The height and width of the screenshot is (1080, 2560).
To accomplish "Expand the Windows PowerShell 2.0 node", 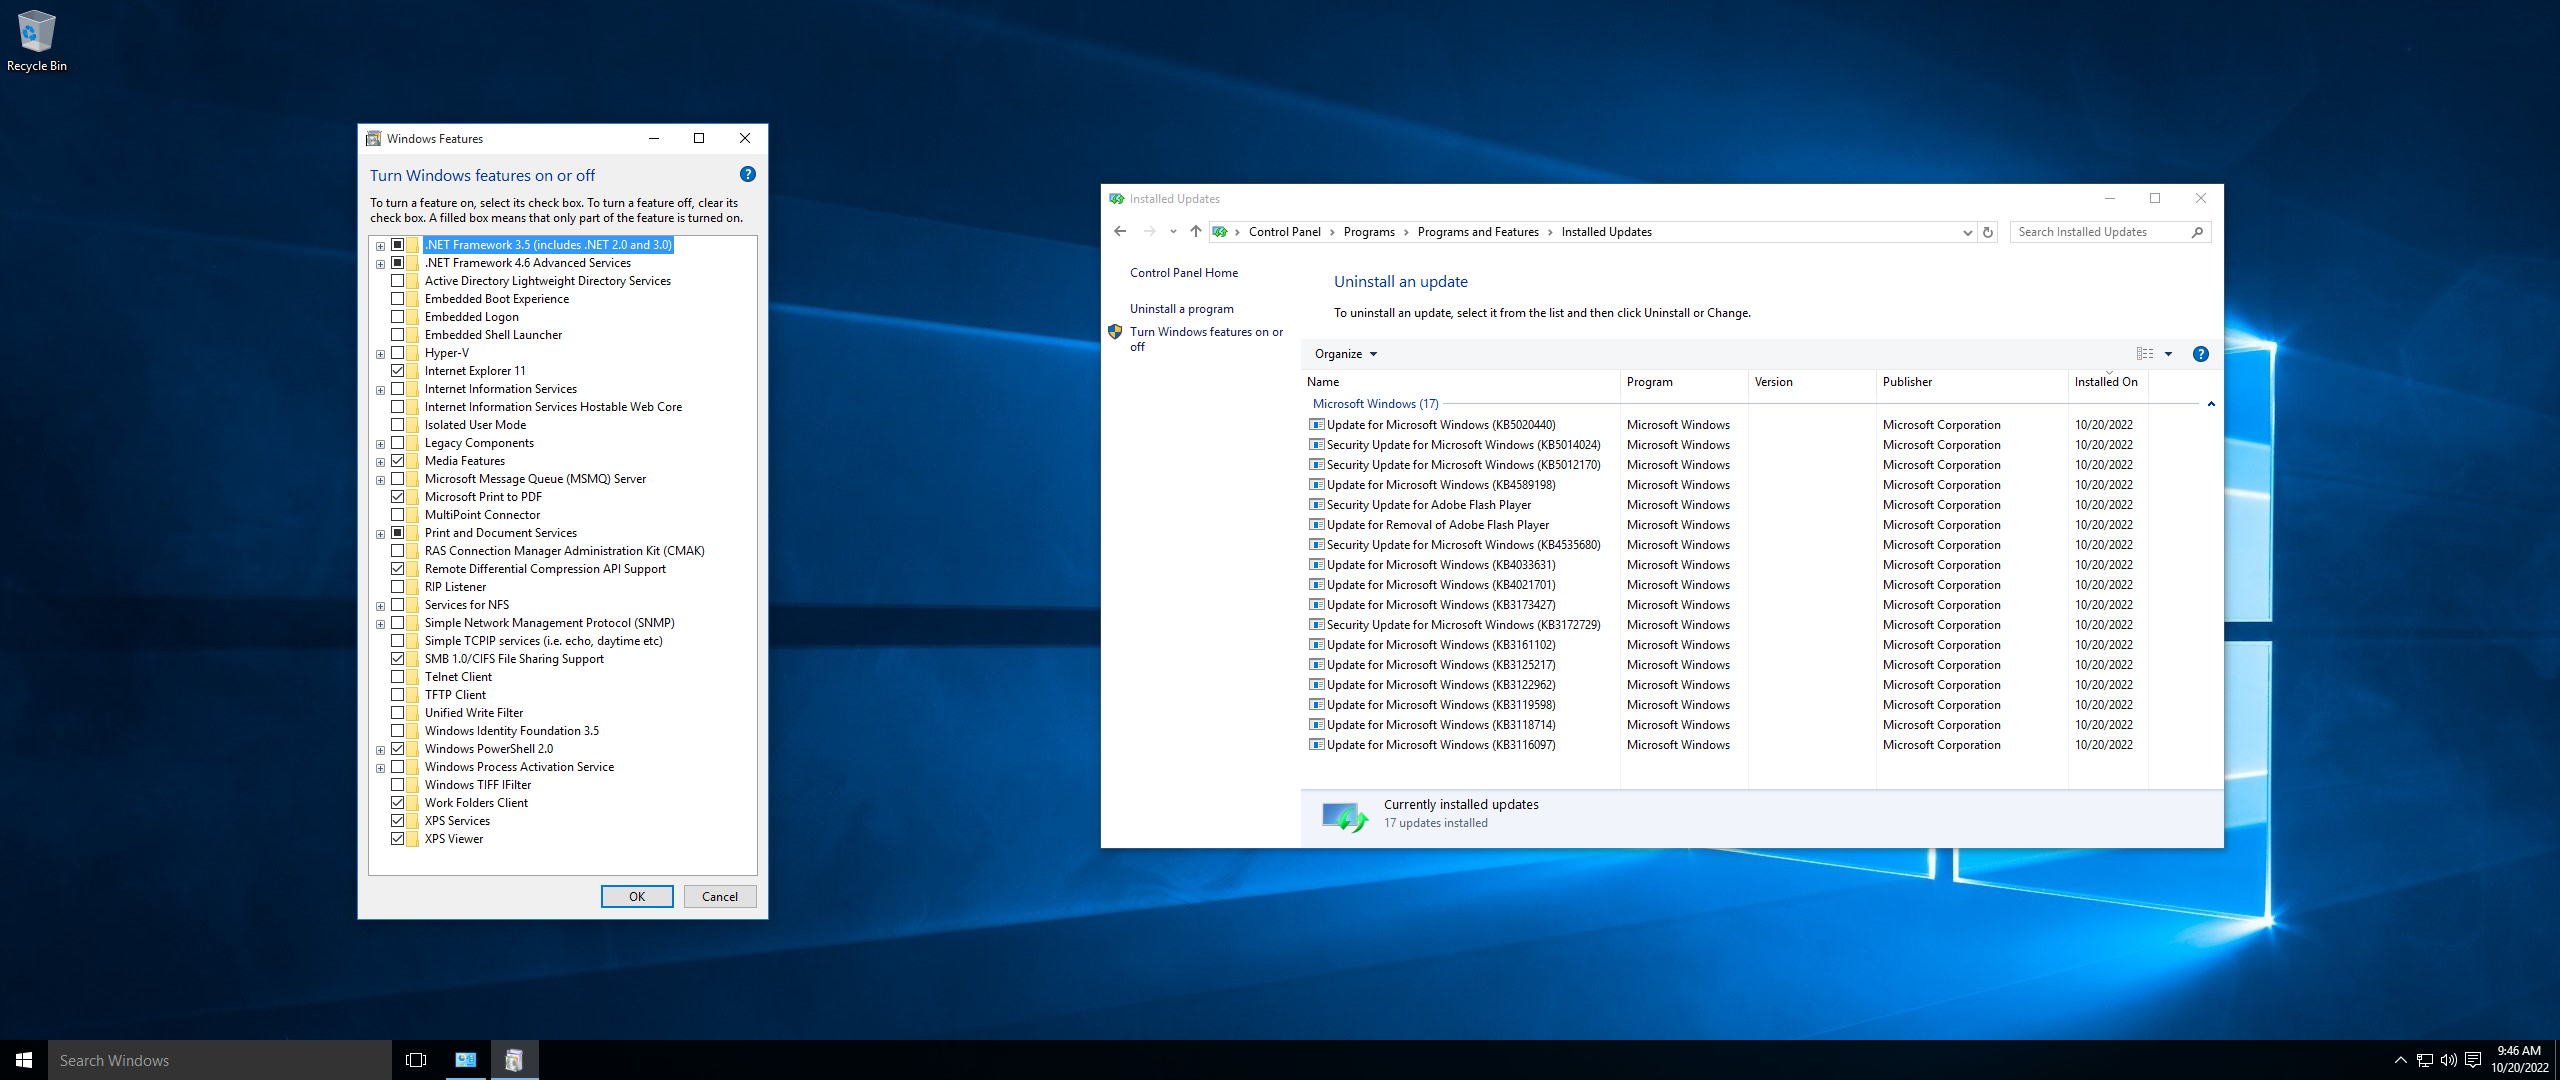I will (380, 750).
